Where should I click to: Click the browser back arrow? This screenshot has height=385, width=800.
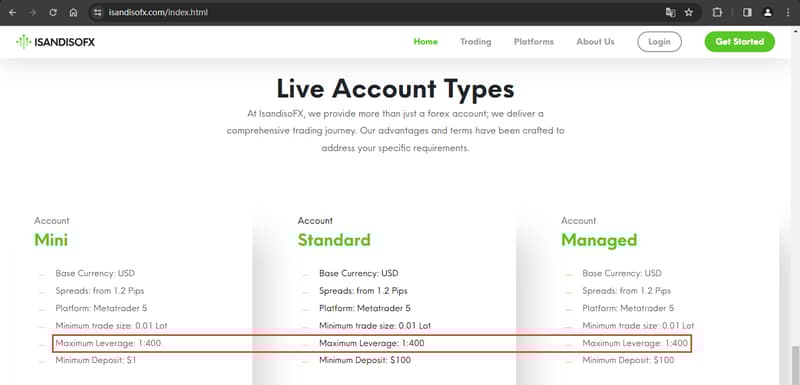pos(13,12)
